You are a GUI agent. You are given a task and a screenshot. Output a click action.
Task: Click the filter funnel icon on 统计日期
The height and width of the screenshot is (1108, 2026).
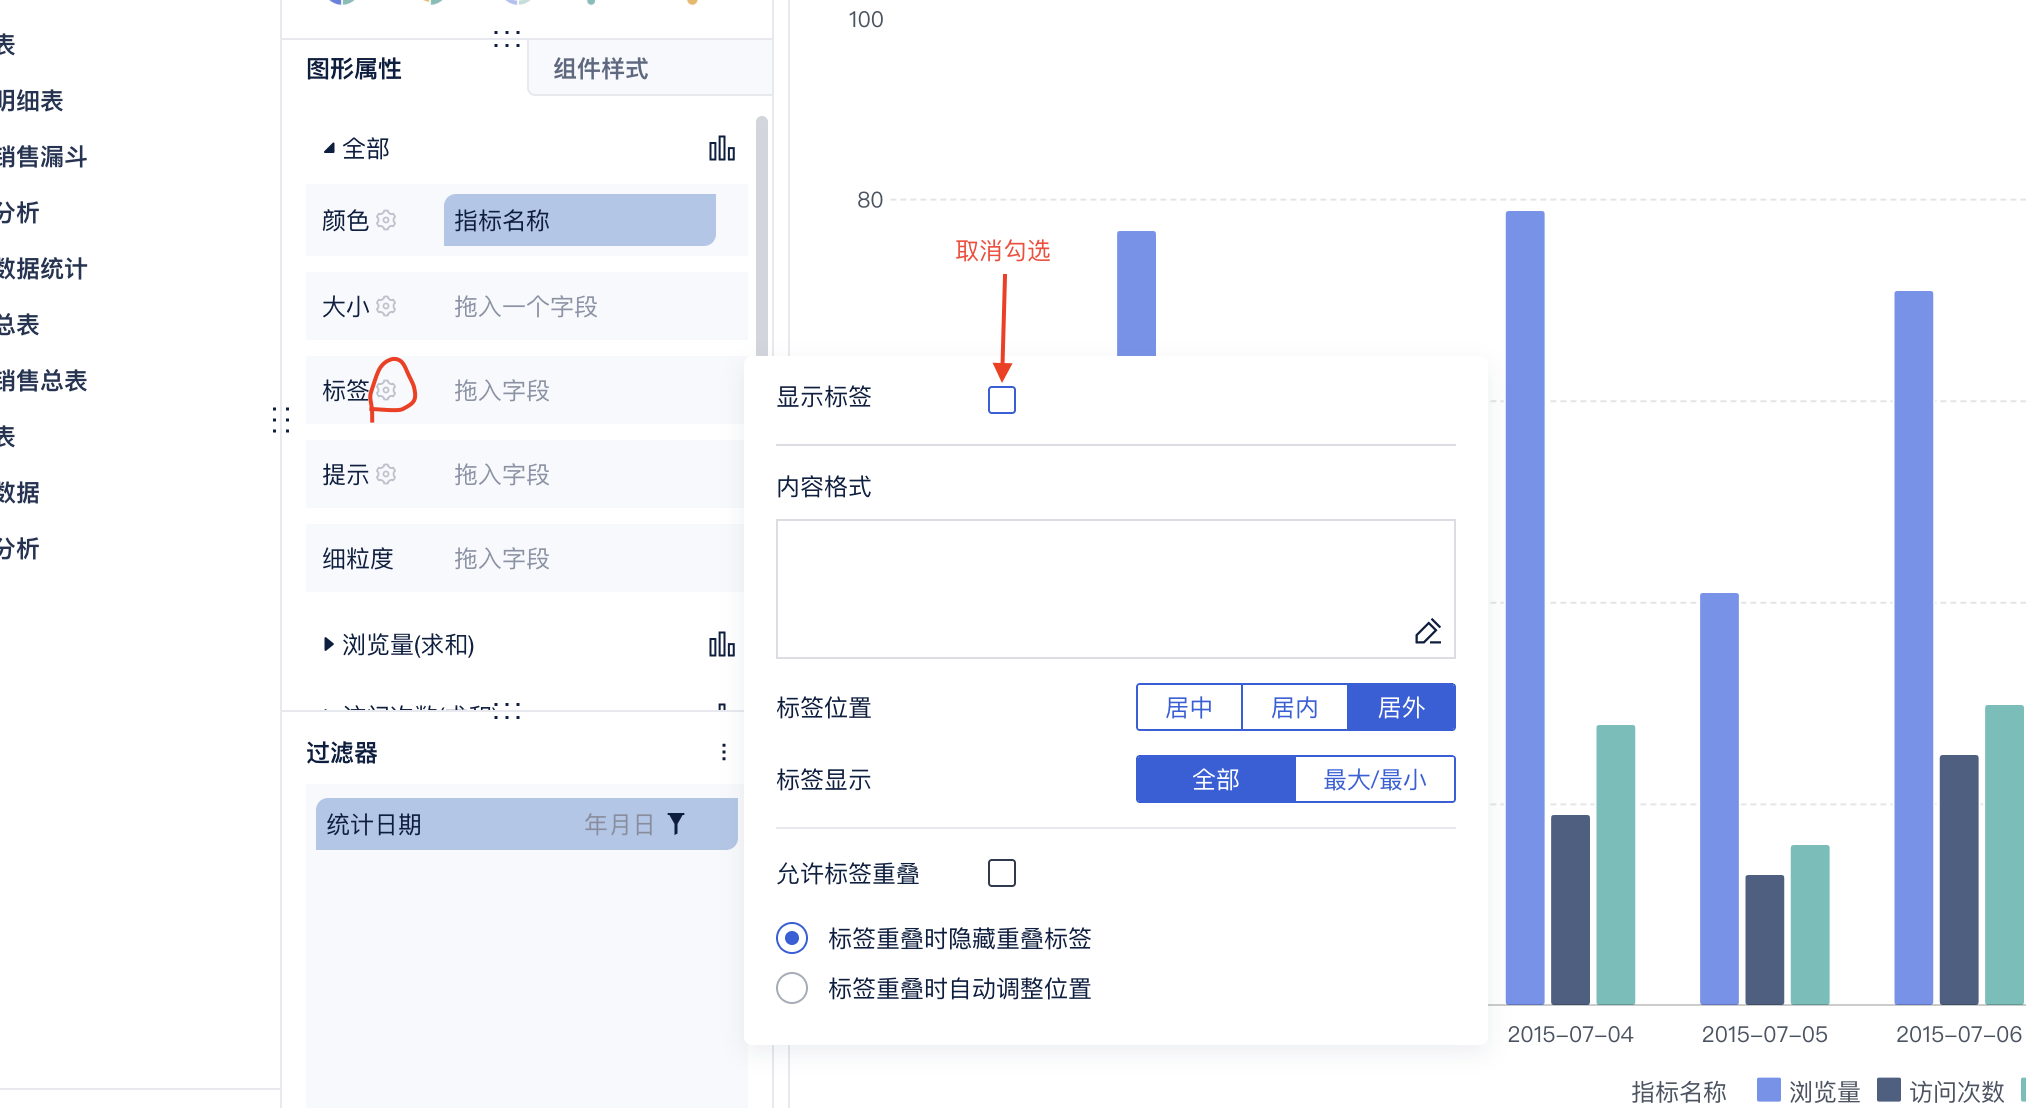click(676, 824)
